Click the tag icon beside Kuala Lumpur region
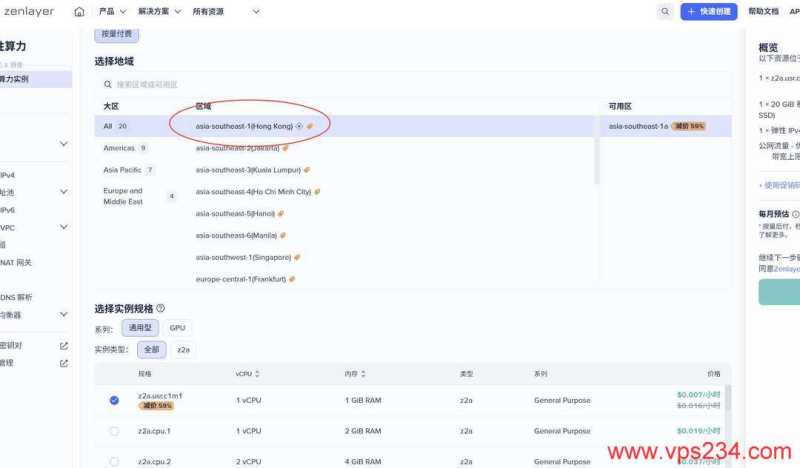This screenshot has height=468, width=800. tap(307, 170)
